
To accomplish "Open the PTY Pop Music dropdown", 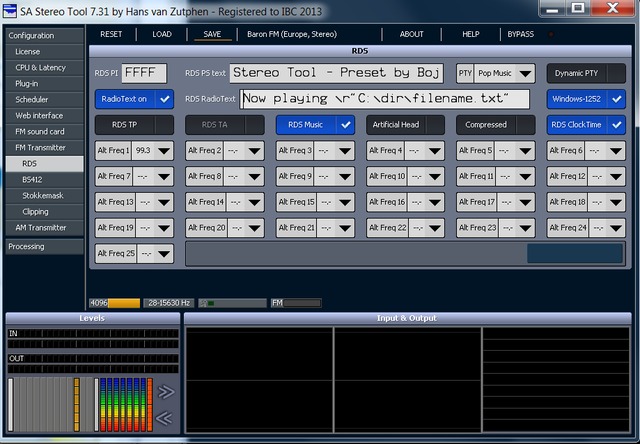I will [x=525, y=73].
